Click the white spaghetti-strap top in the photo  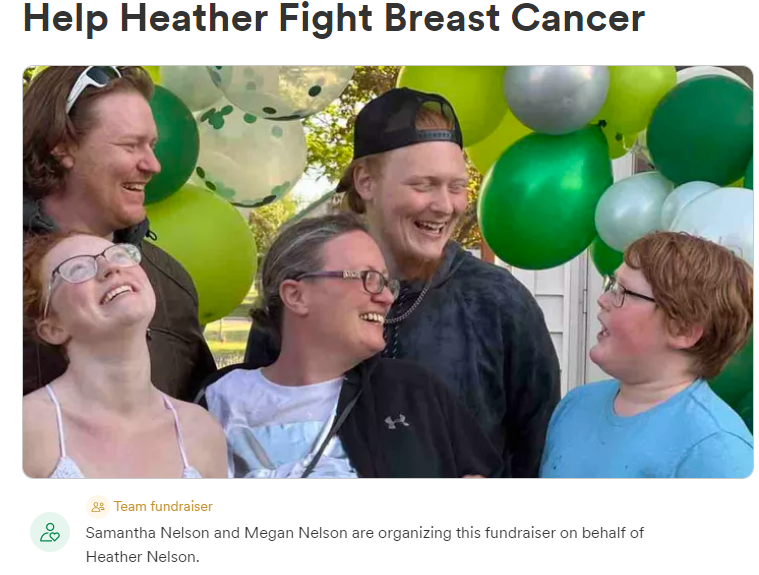121,436
